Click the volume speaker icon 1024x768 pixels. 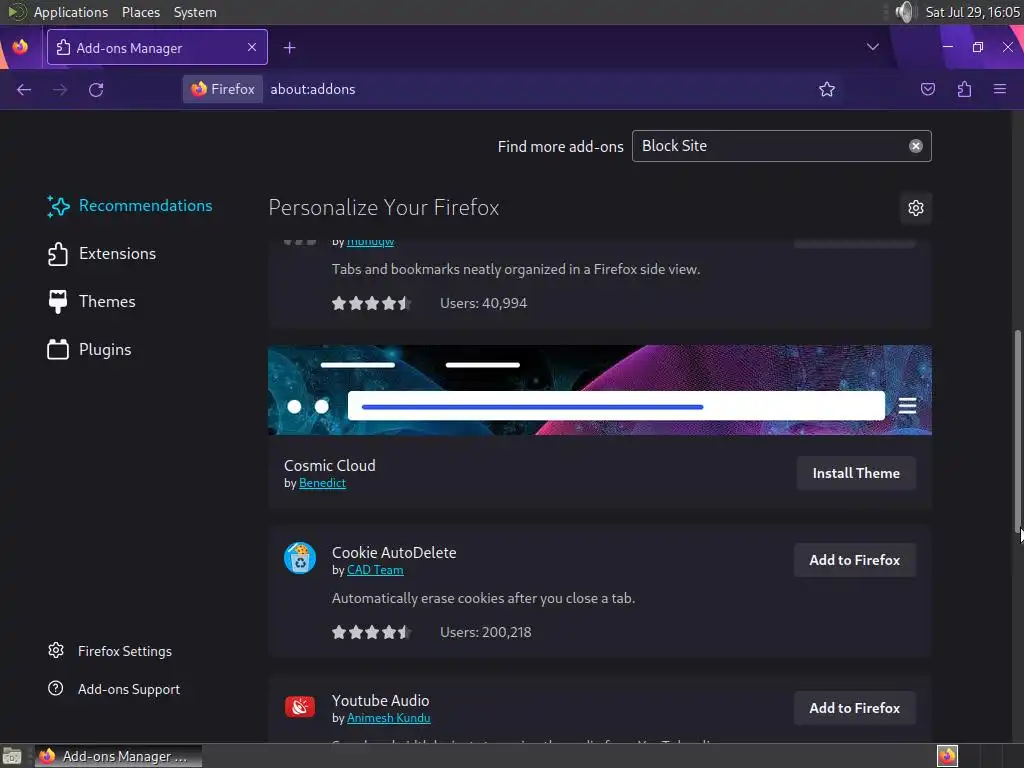904,12
